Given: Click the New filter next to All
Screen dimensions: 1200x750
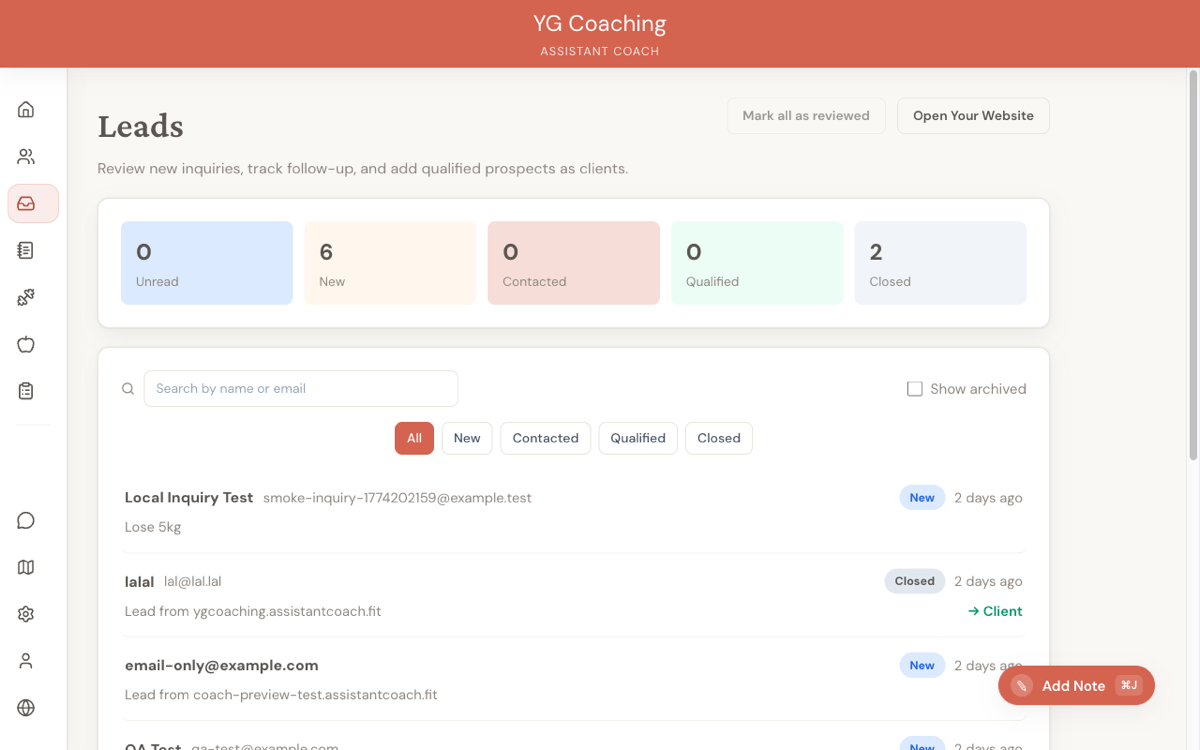Looking at the screenshot, I should click(x=467, y=438).
